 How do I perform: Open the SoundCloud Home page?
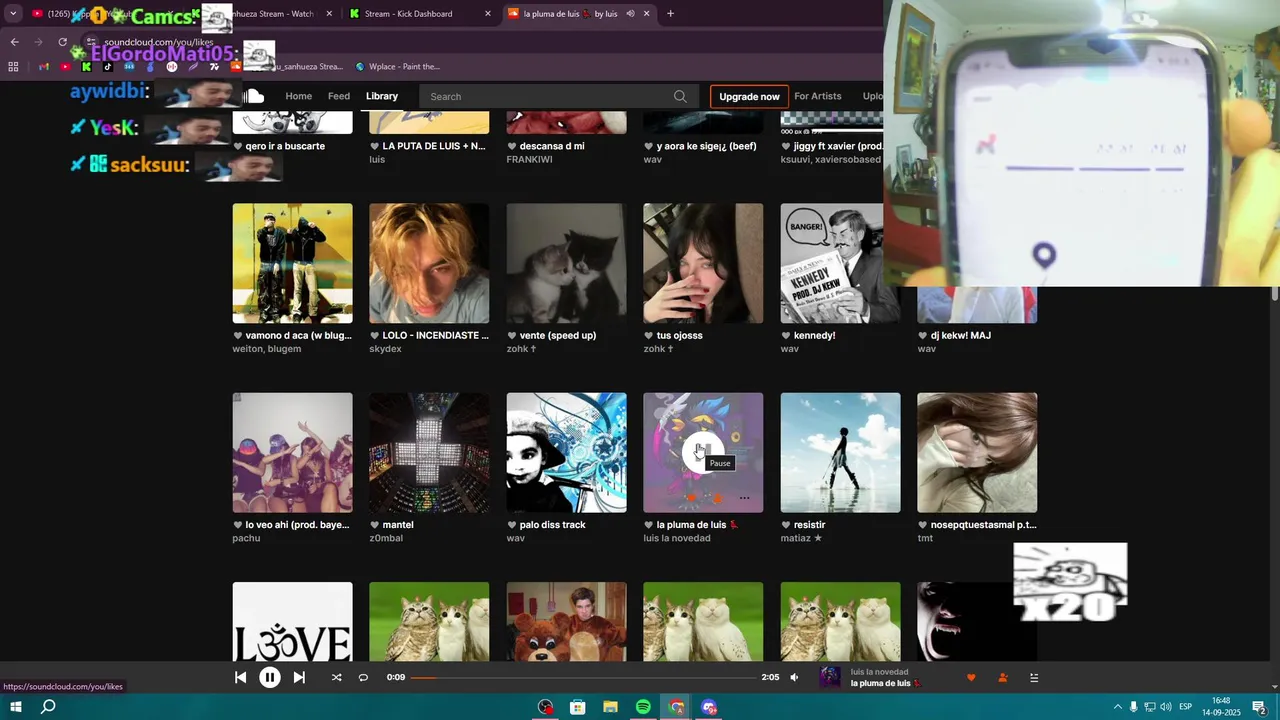tap(298, 96)
